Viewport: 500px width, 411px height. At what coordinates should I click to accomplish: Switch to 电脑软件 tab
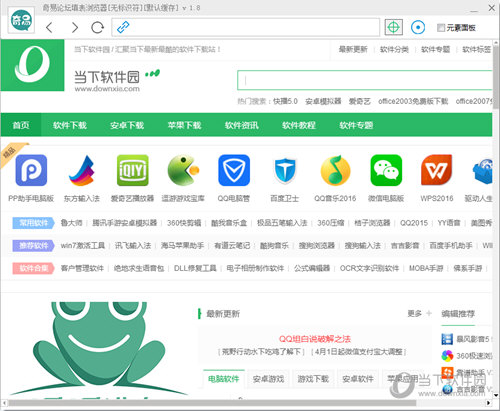224,379
